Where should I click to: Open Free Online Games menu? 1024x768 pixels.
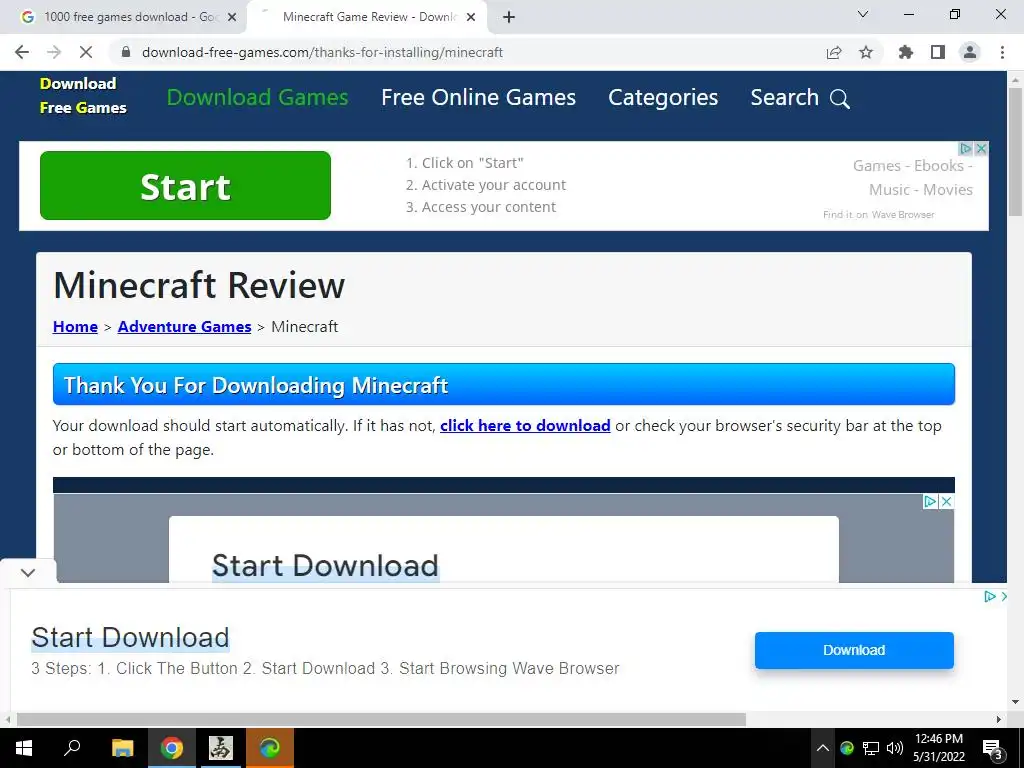pyautogui.click(x=479, y=97)
